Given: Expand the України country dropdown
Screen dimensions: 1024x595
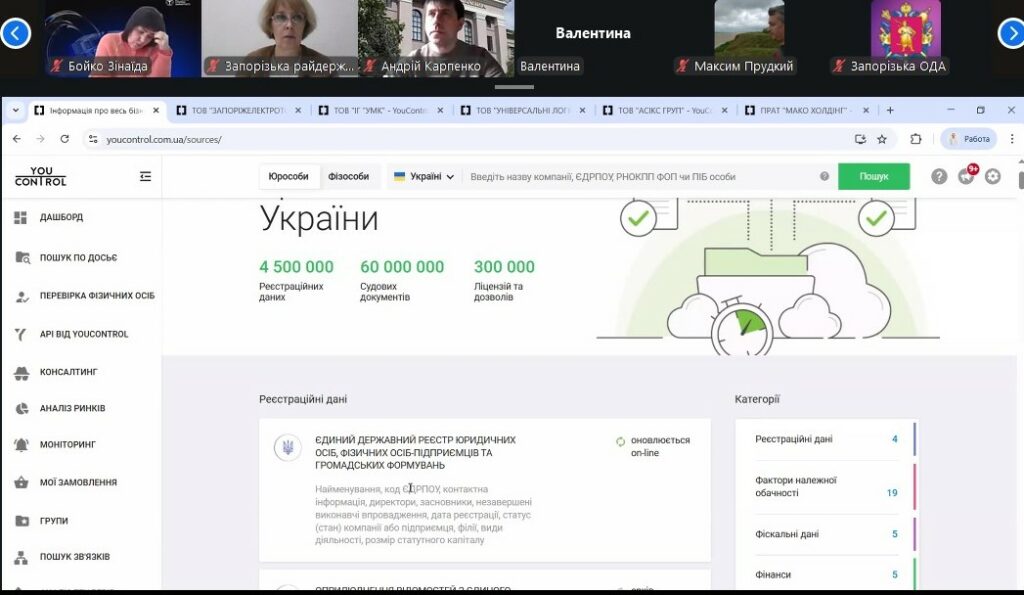Looking at the screenshot, I should (424, 176).
